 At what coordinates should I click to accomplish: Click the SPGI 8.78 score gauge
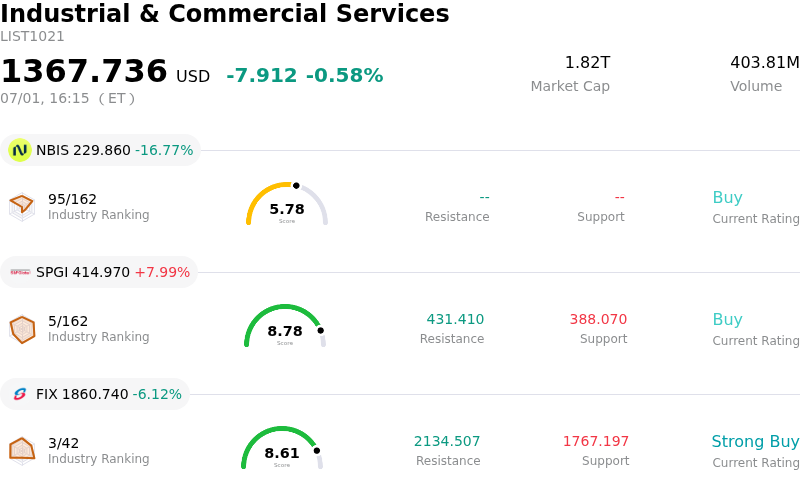click(285, 326)
